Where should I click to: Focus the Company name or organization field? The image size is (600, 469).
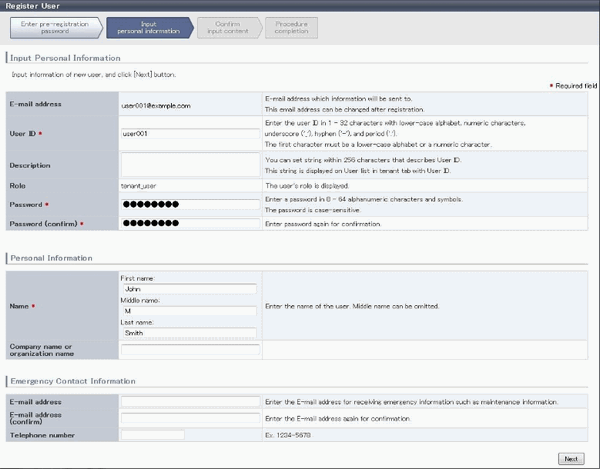pos(189,350)
